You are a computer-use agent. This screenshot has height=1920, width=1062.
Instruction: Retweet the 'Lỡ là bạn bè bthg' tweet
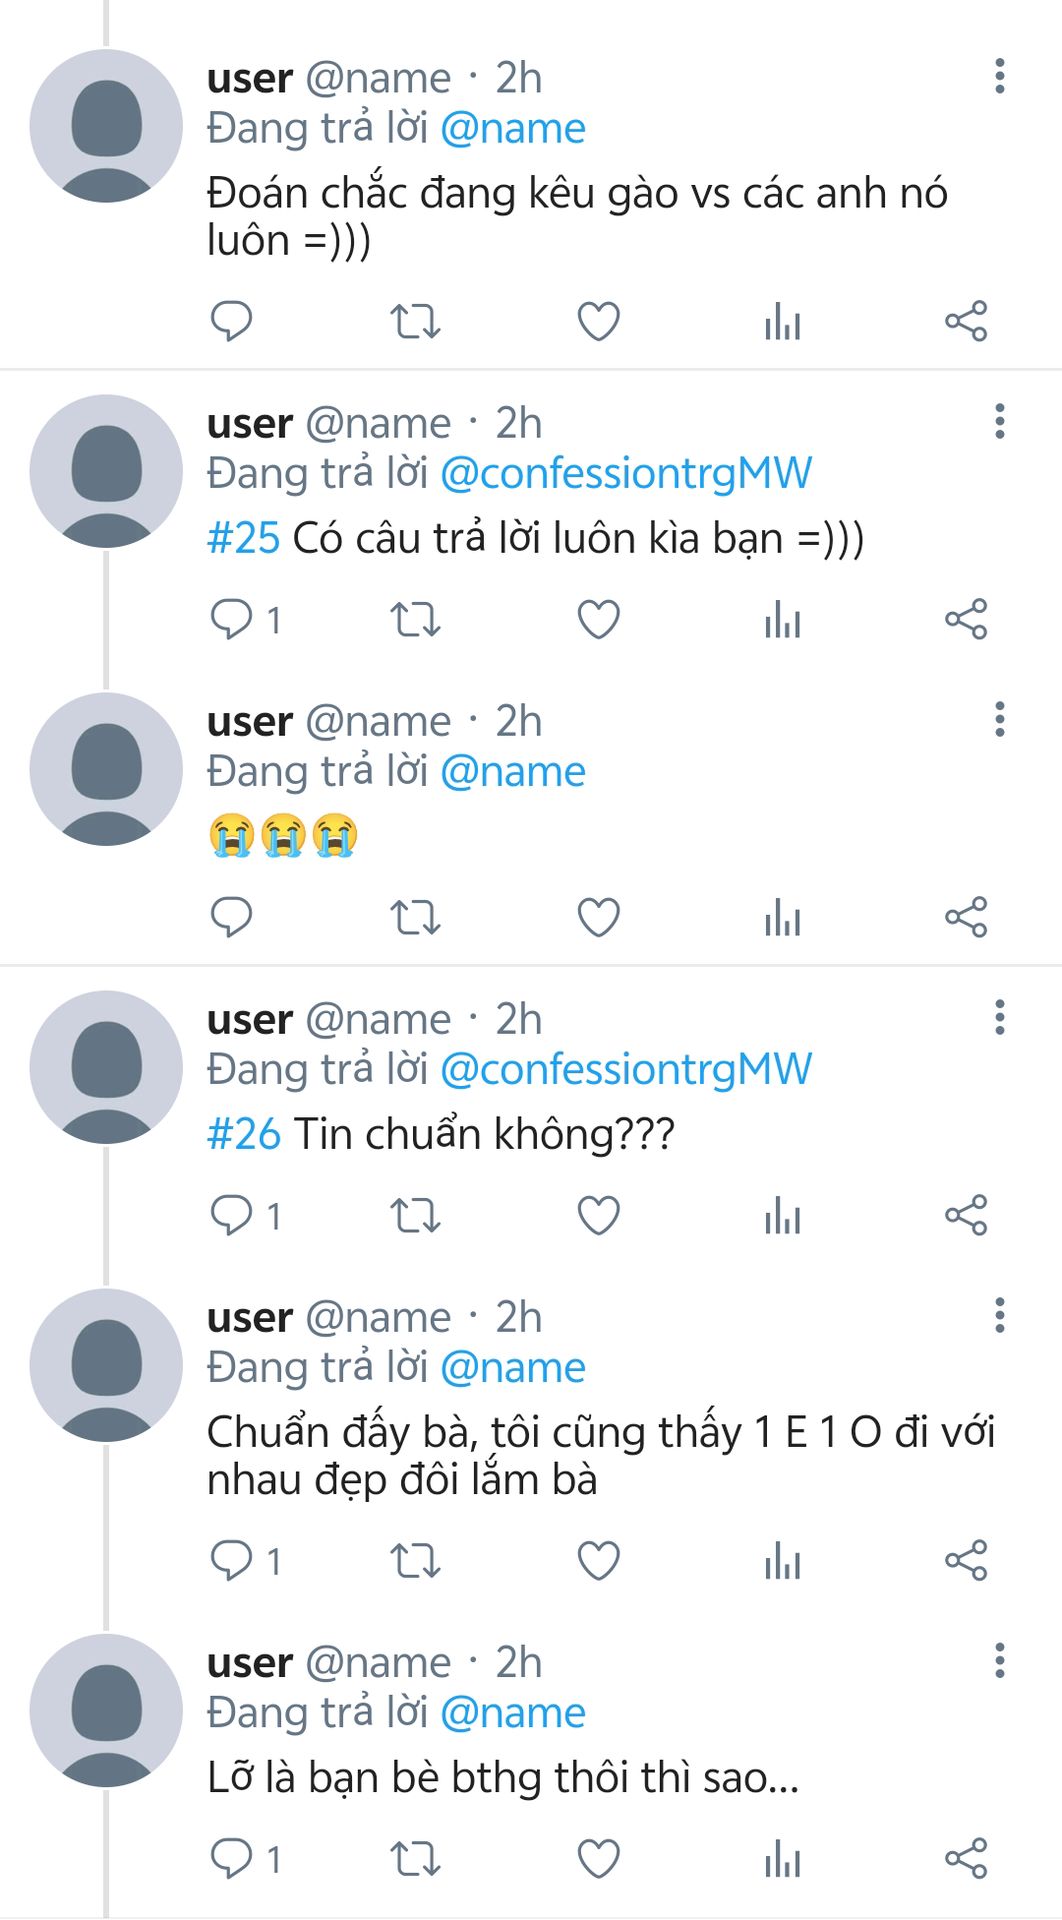point(414,1860)
